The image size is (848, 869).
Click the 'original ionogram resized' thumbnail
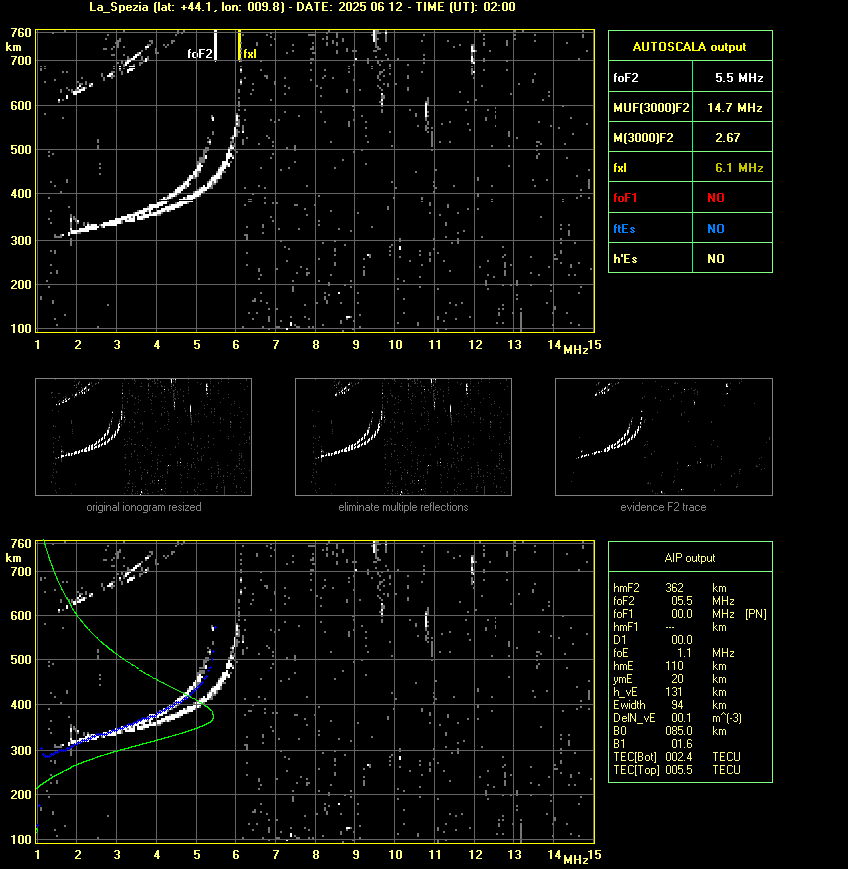pos(144,437)
